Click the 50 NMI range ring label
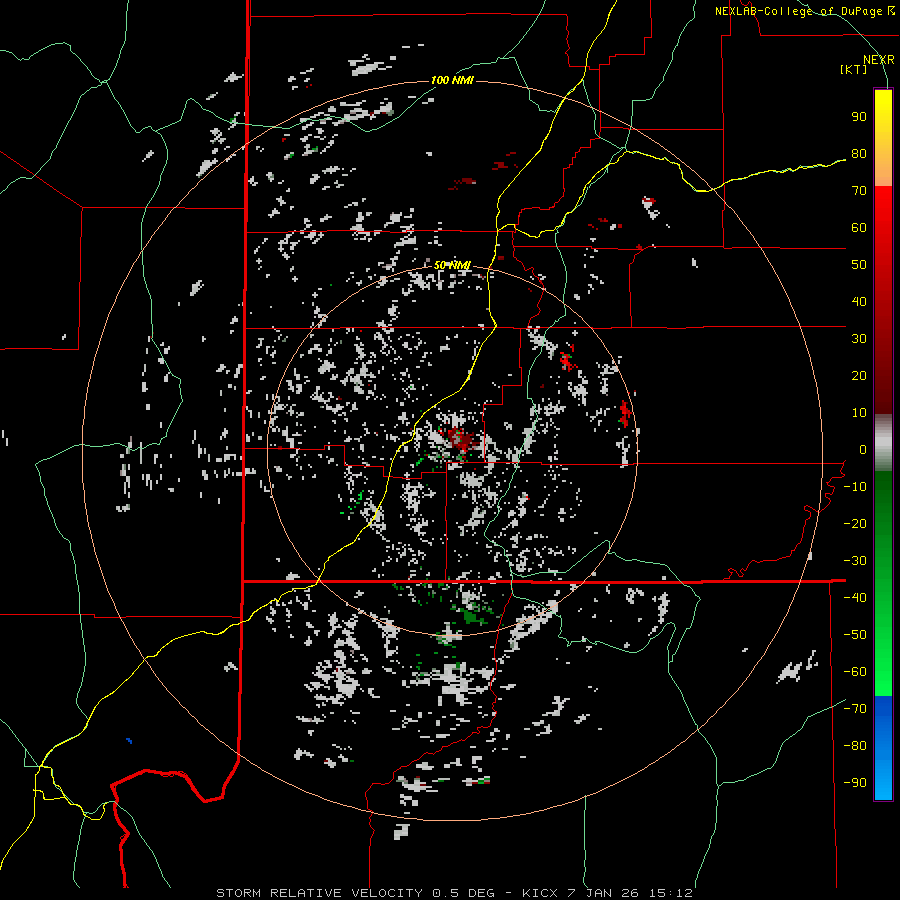This screenshot has width=900, height=900. (x=452, y=265)
